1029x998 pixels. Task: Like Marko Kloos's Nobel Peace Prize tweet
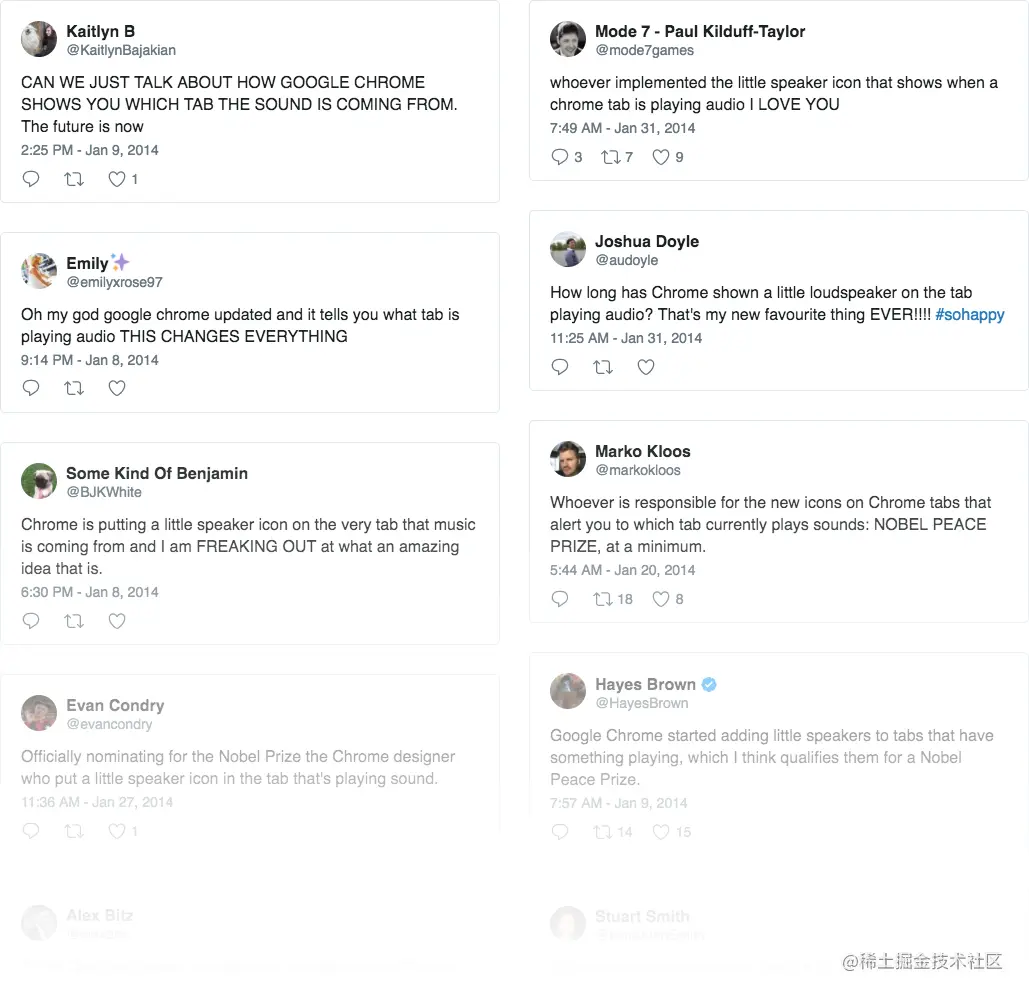(661, 599)
